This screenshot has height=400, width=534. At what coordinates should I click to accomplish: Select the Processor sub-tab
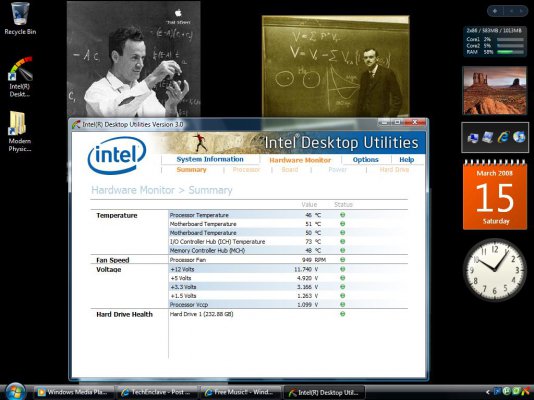pyautogui.click(x=246, y=170)
